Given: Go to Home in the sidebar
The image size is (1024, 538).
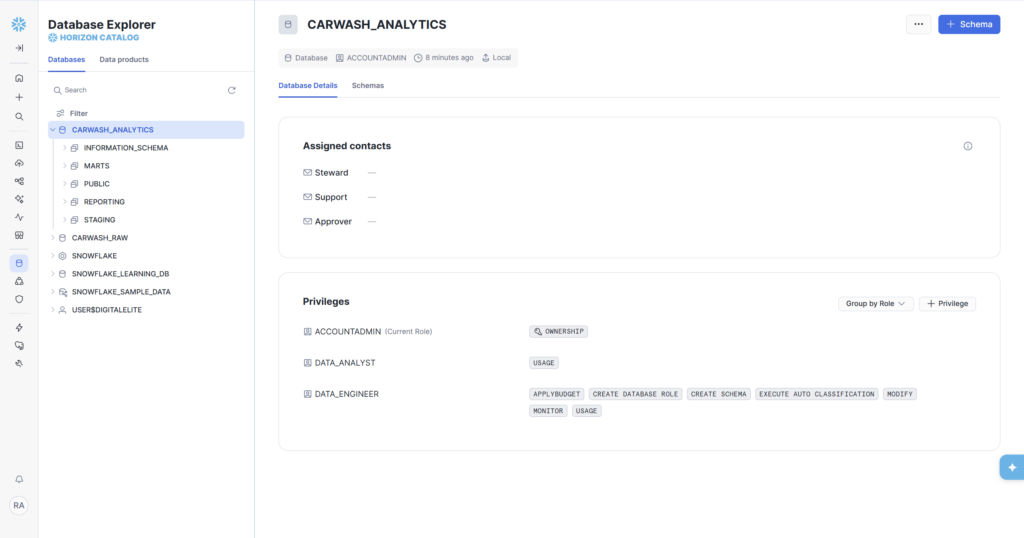Looking at the screenshot, I should [x=18, y=78].
